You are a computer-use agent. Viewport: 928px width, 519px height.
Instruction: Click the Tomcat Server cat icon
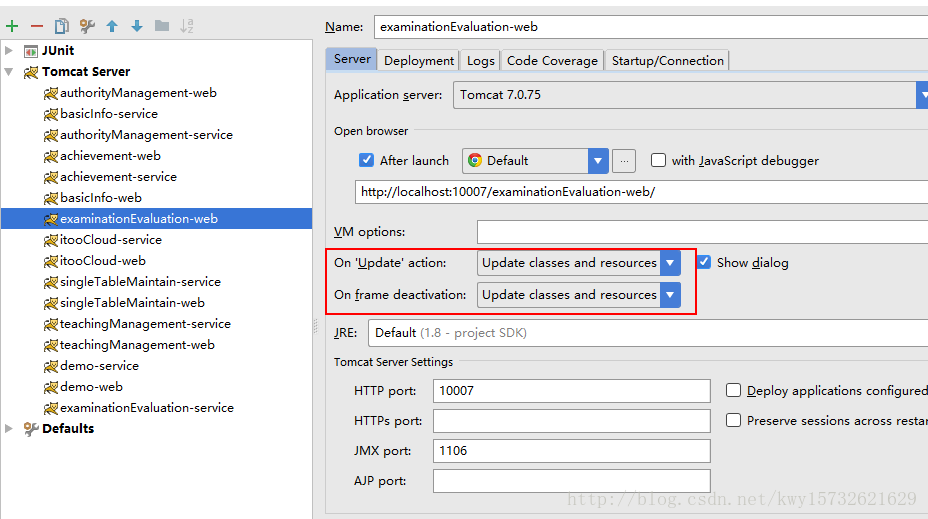(x=31, y=72)
